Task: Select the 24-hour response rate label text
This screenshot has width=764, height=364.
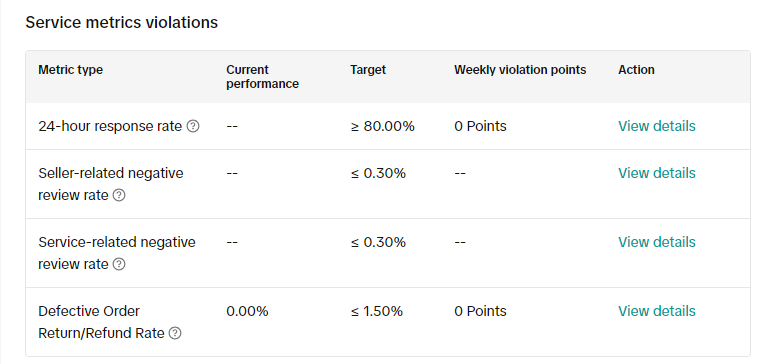Action: [110, 126]
